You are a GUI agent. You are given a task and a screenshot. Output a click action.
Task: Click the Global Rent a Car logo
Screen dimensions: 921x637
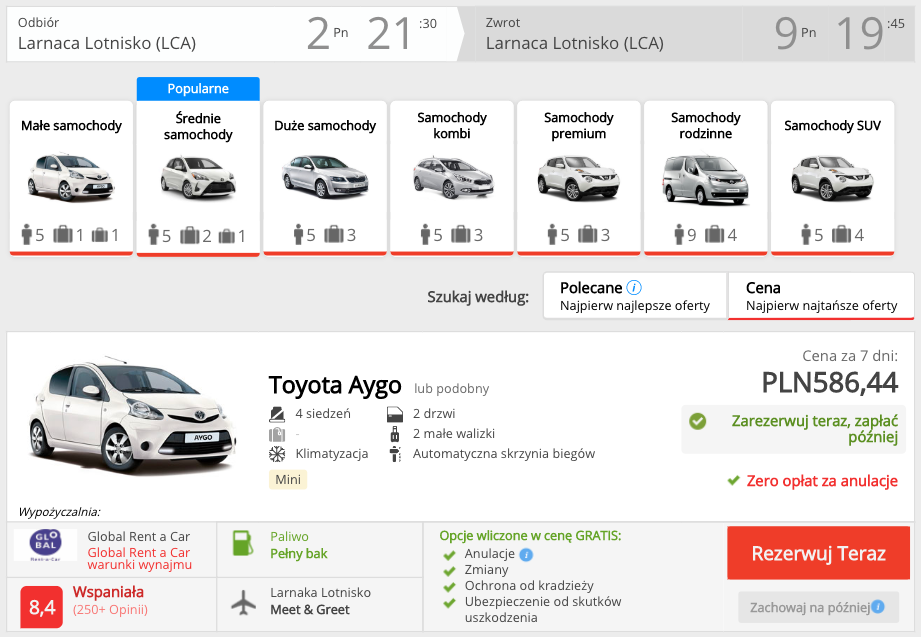45,545
